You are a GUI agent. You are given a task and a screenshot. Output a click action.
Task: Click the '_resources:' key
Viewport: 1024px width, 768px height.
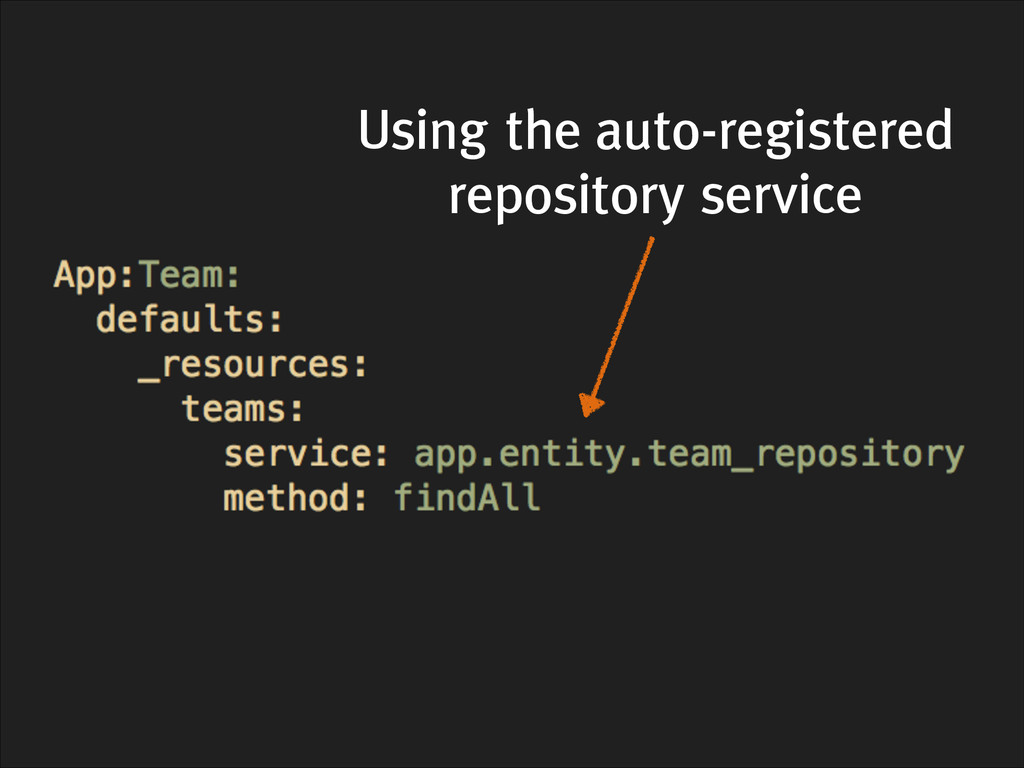coord(253,365)
